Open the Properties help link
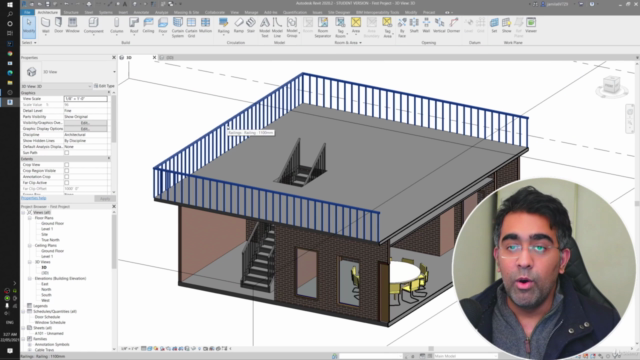This screenshot has width=640, height=360. coord(33,198)
